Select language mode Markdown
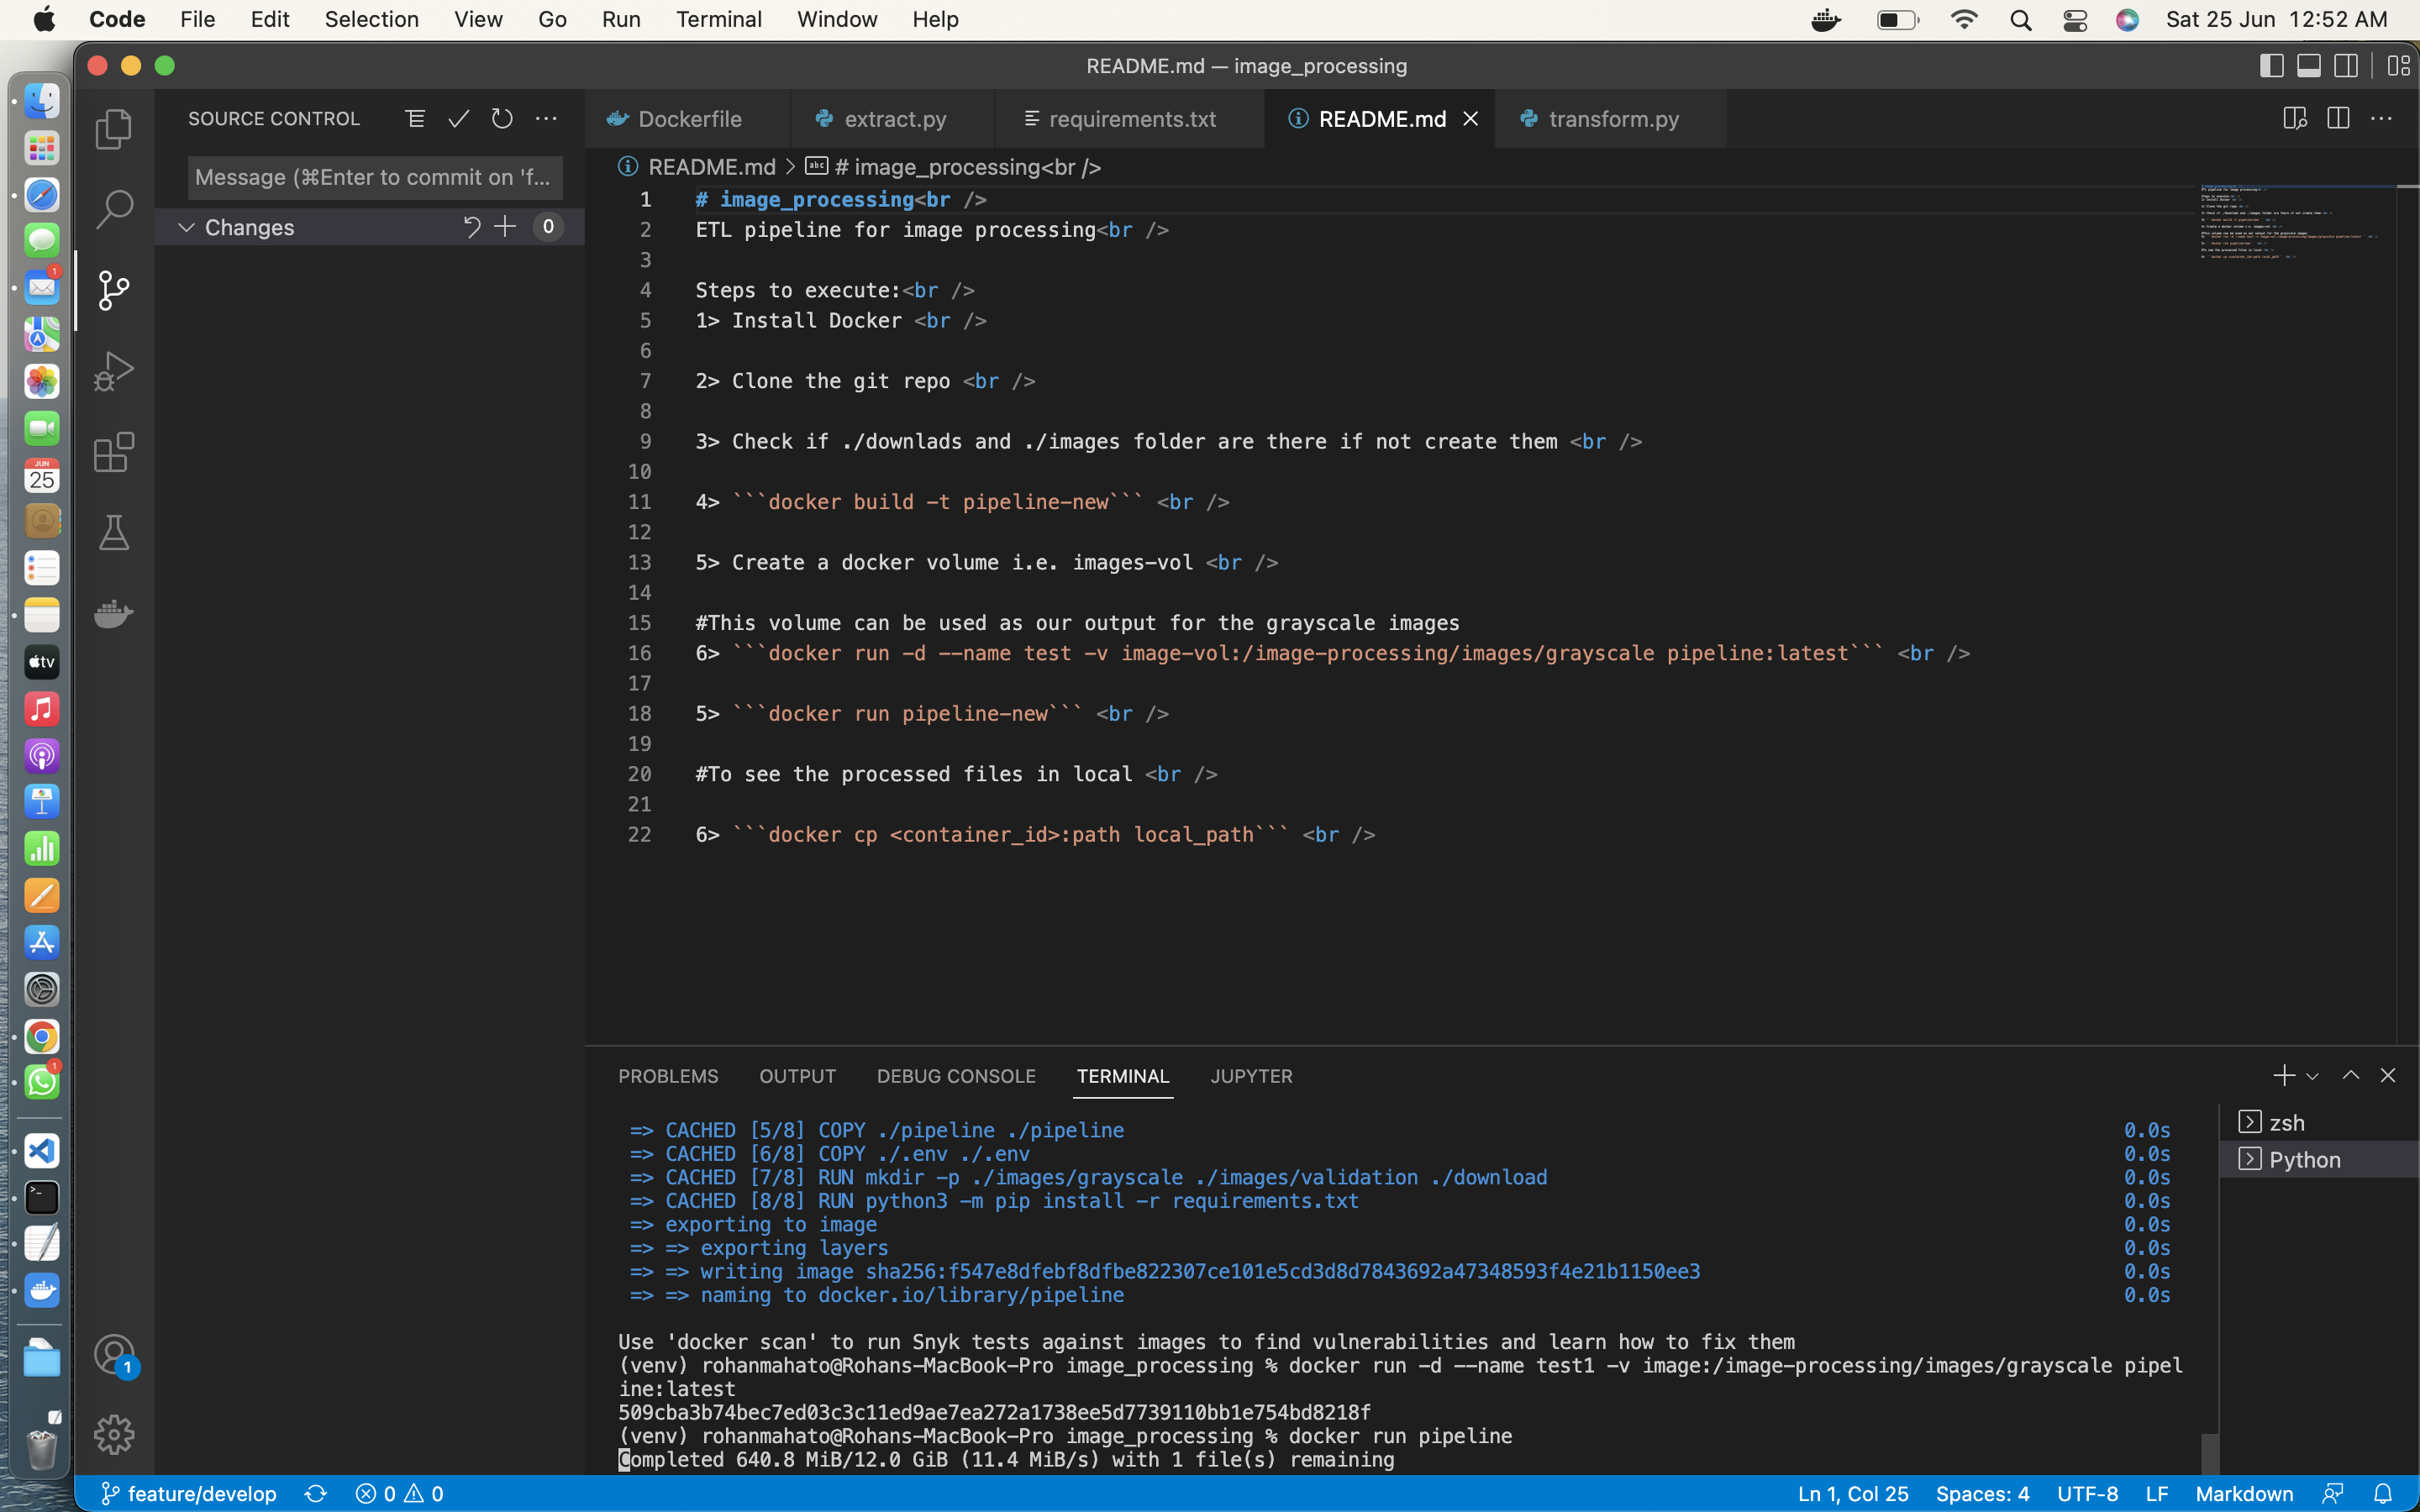The image size is (2420, 1512). 2244,1493
